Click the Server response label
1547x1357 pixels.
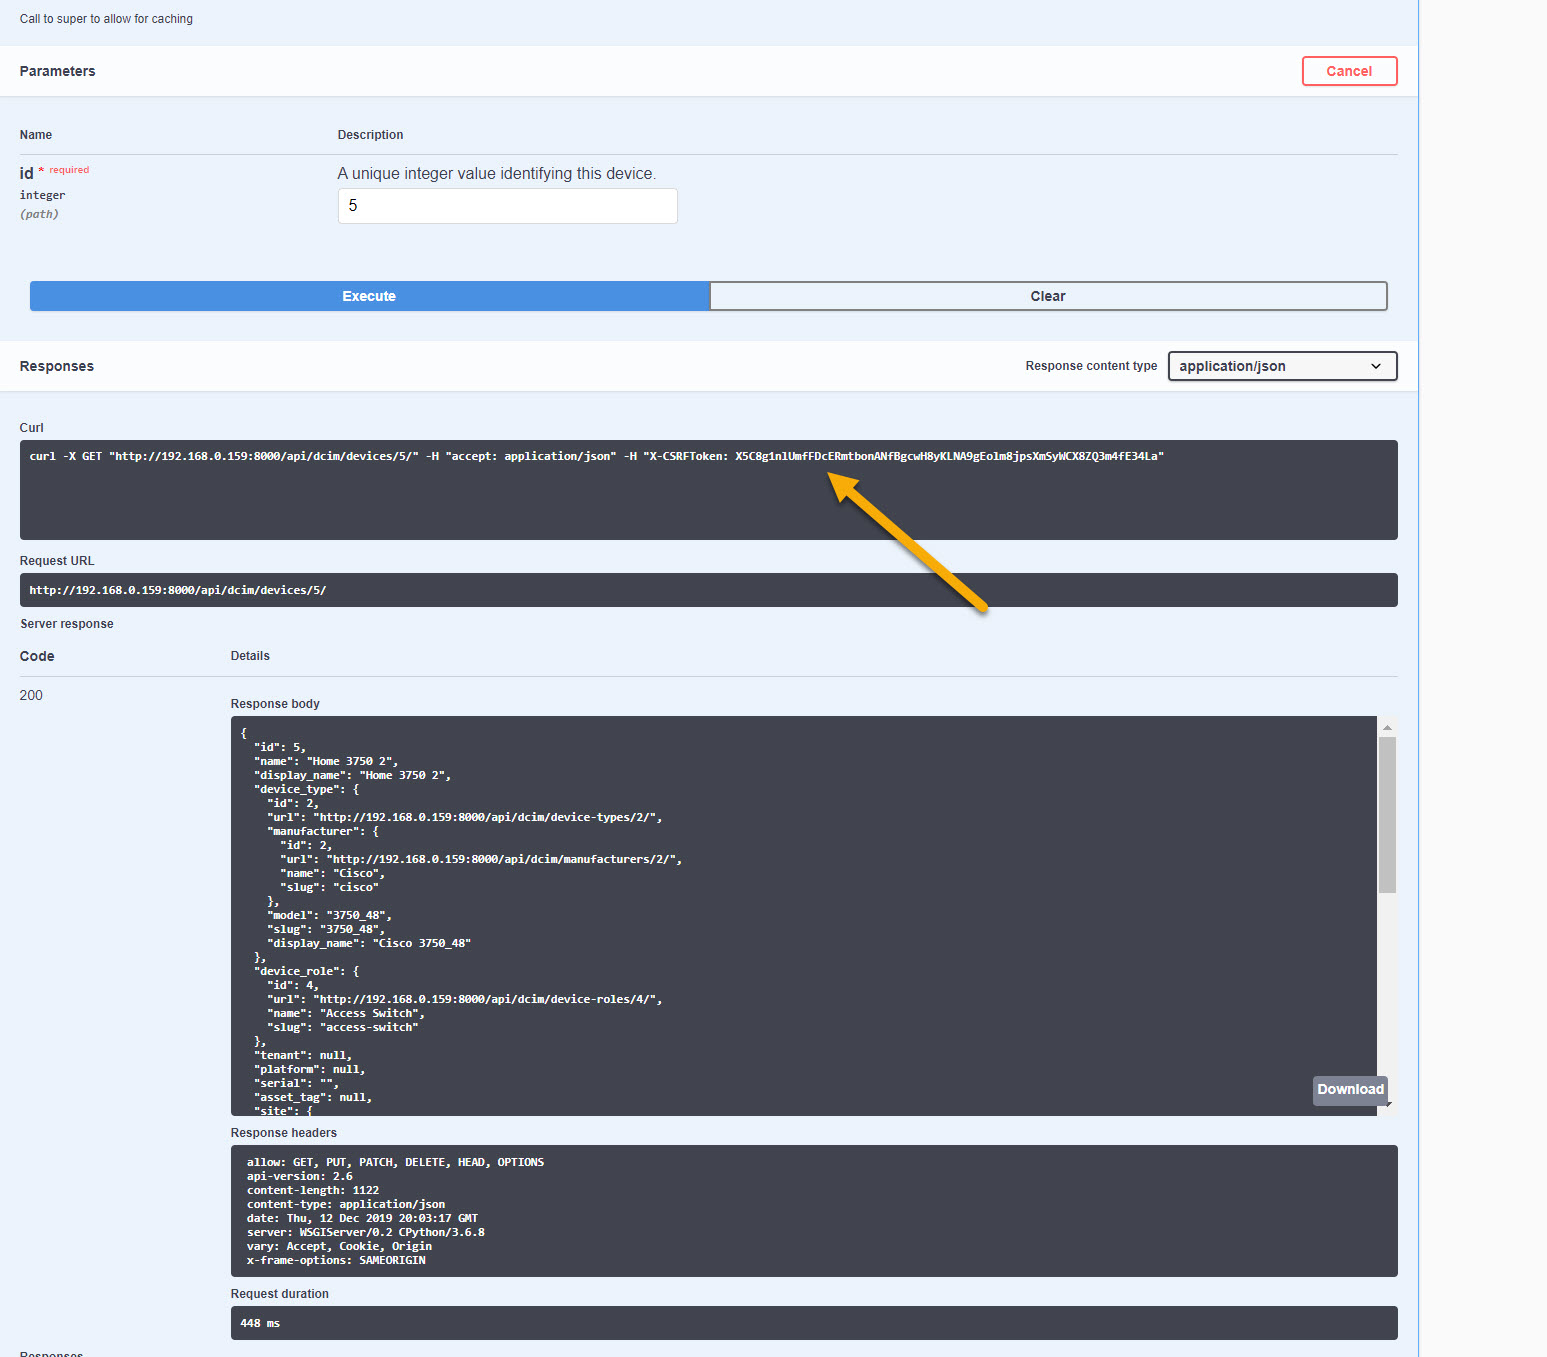click(x=66, y=623)
